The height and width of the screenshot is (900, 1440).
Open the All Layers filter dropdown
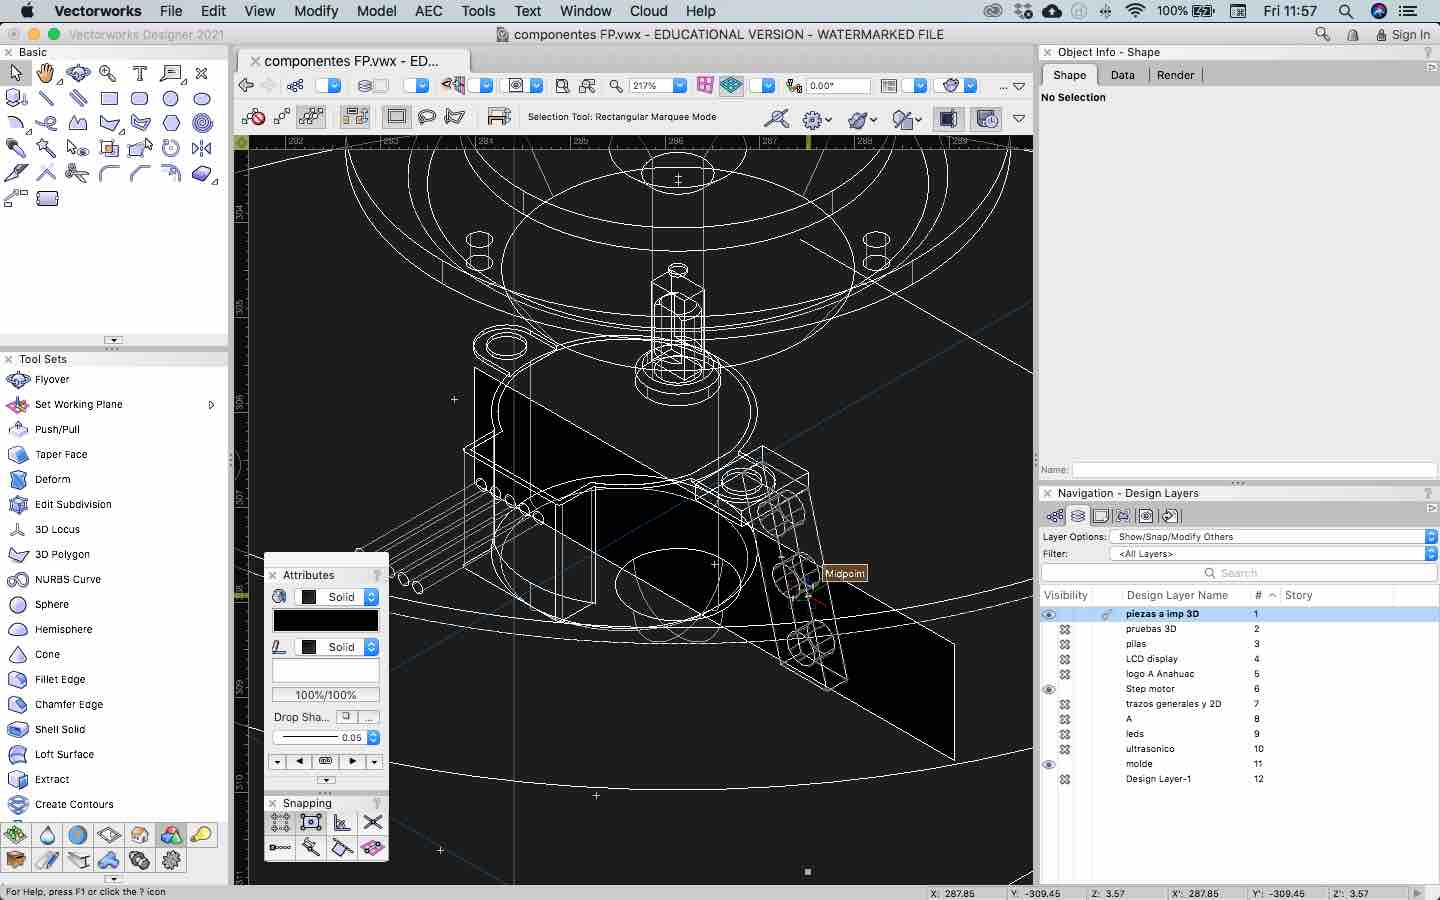pyautogui.click(x=1272, y=554)
